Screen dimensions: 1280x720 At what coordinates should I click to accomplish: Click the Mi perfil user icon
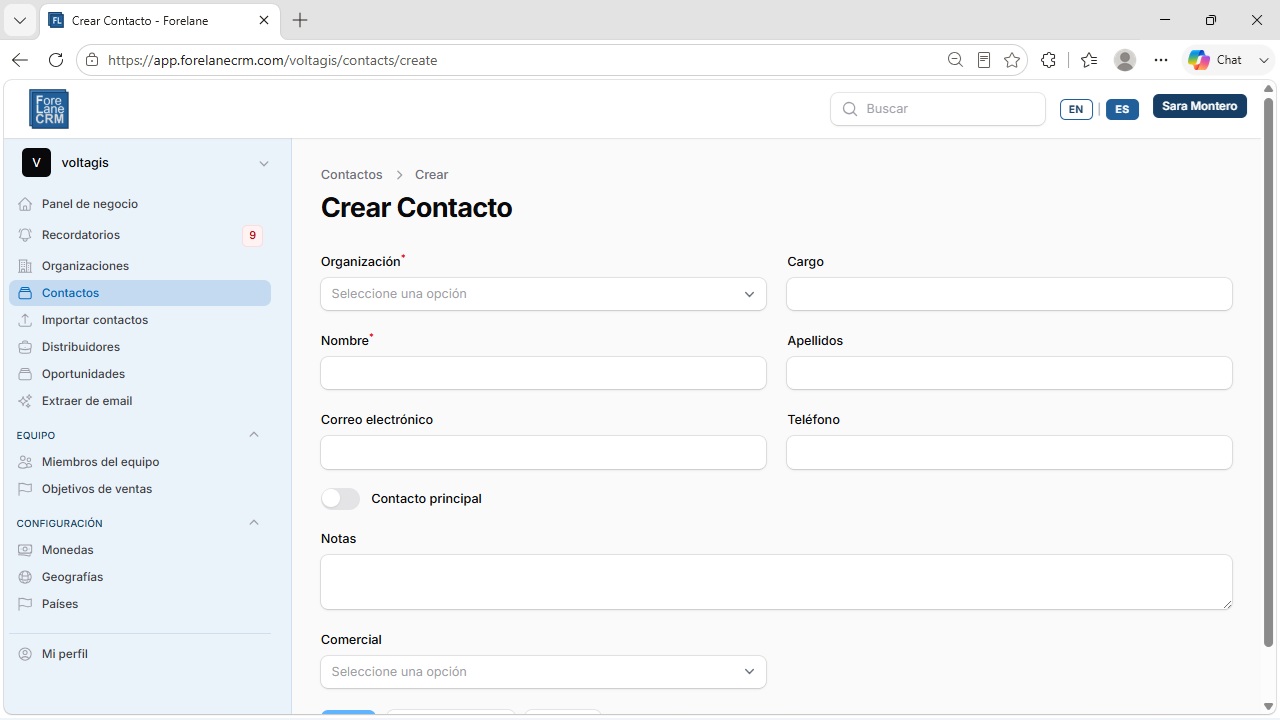click(25, 654)
